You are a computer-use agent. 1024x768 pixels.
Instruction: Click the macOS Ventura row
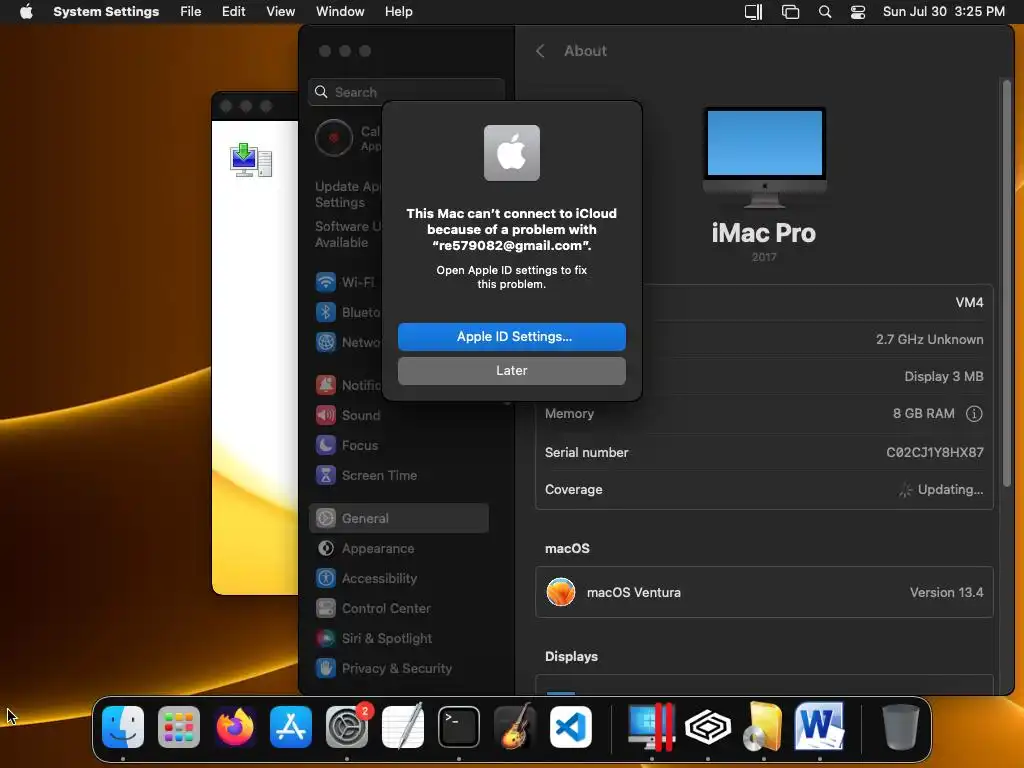point(764,592)
